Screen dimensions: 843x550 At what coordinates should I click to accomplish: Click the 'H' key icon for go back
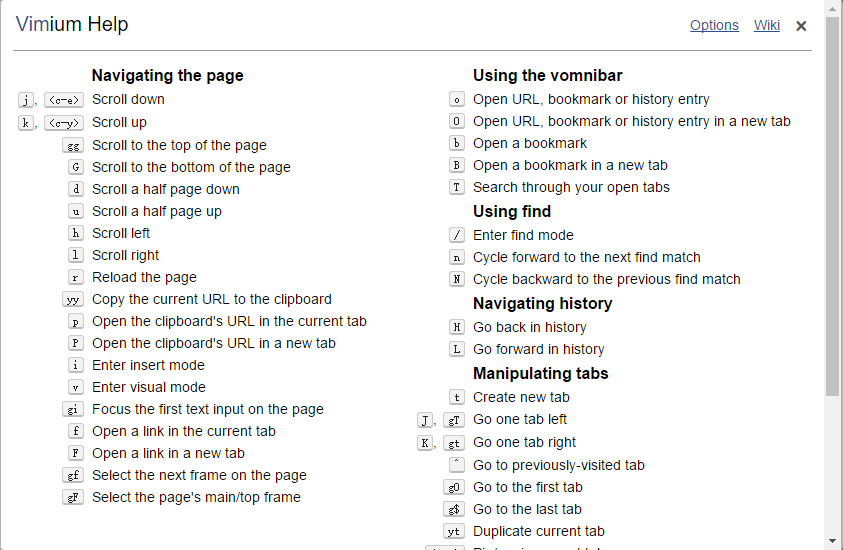click(x=456, y=327)
